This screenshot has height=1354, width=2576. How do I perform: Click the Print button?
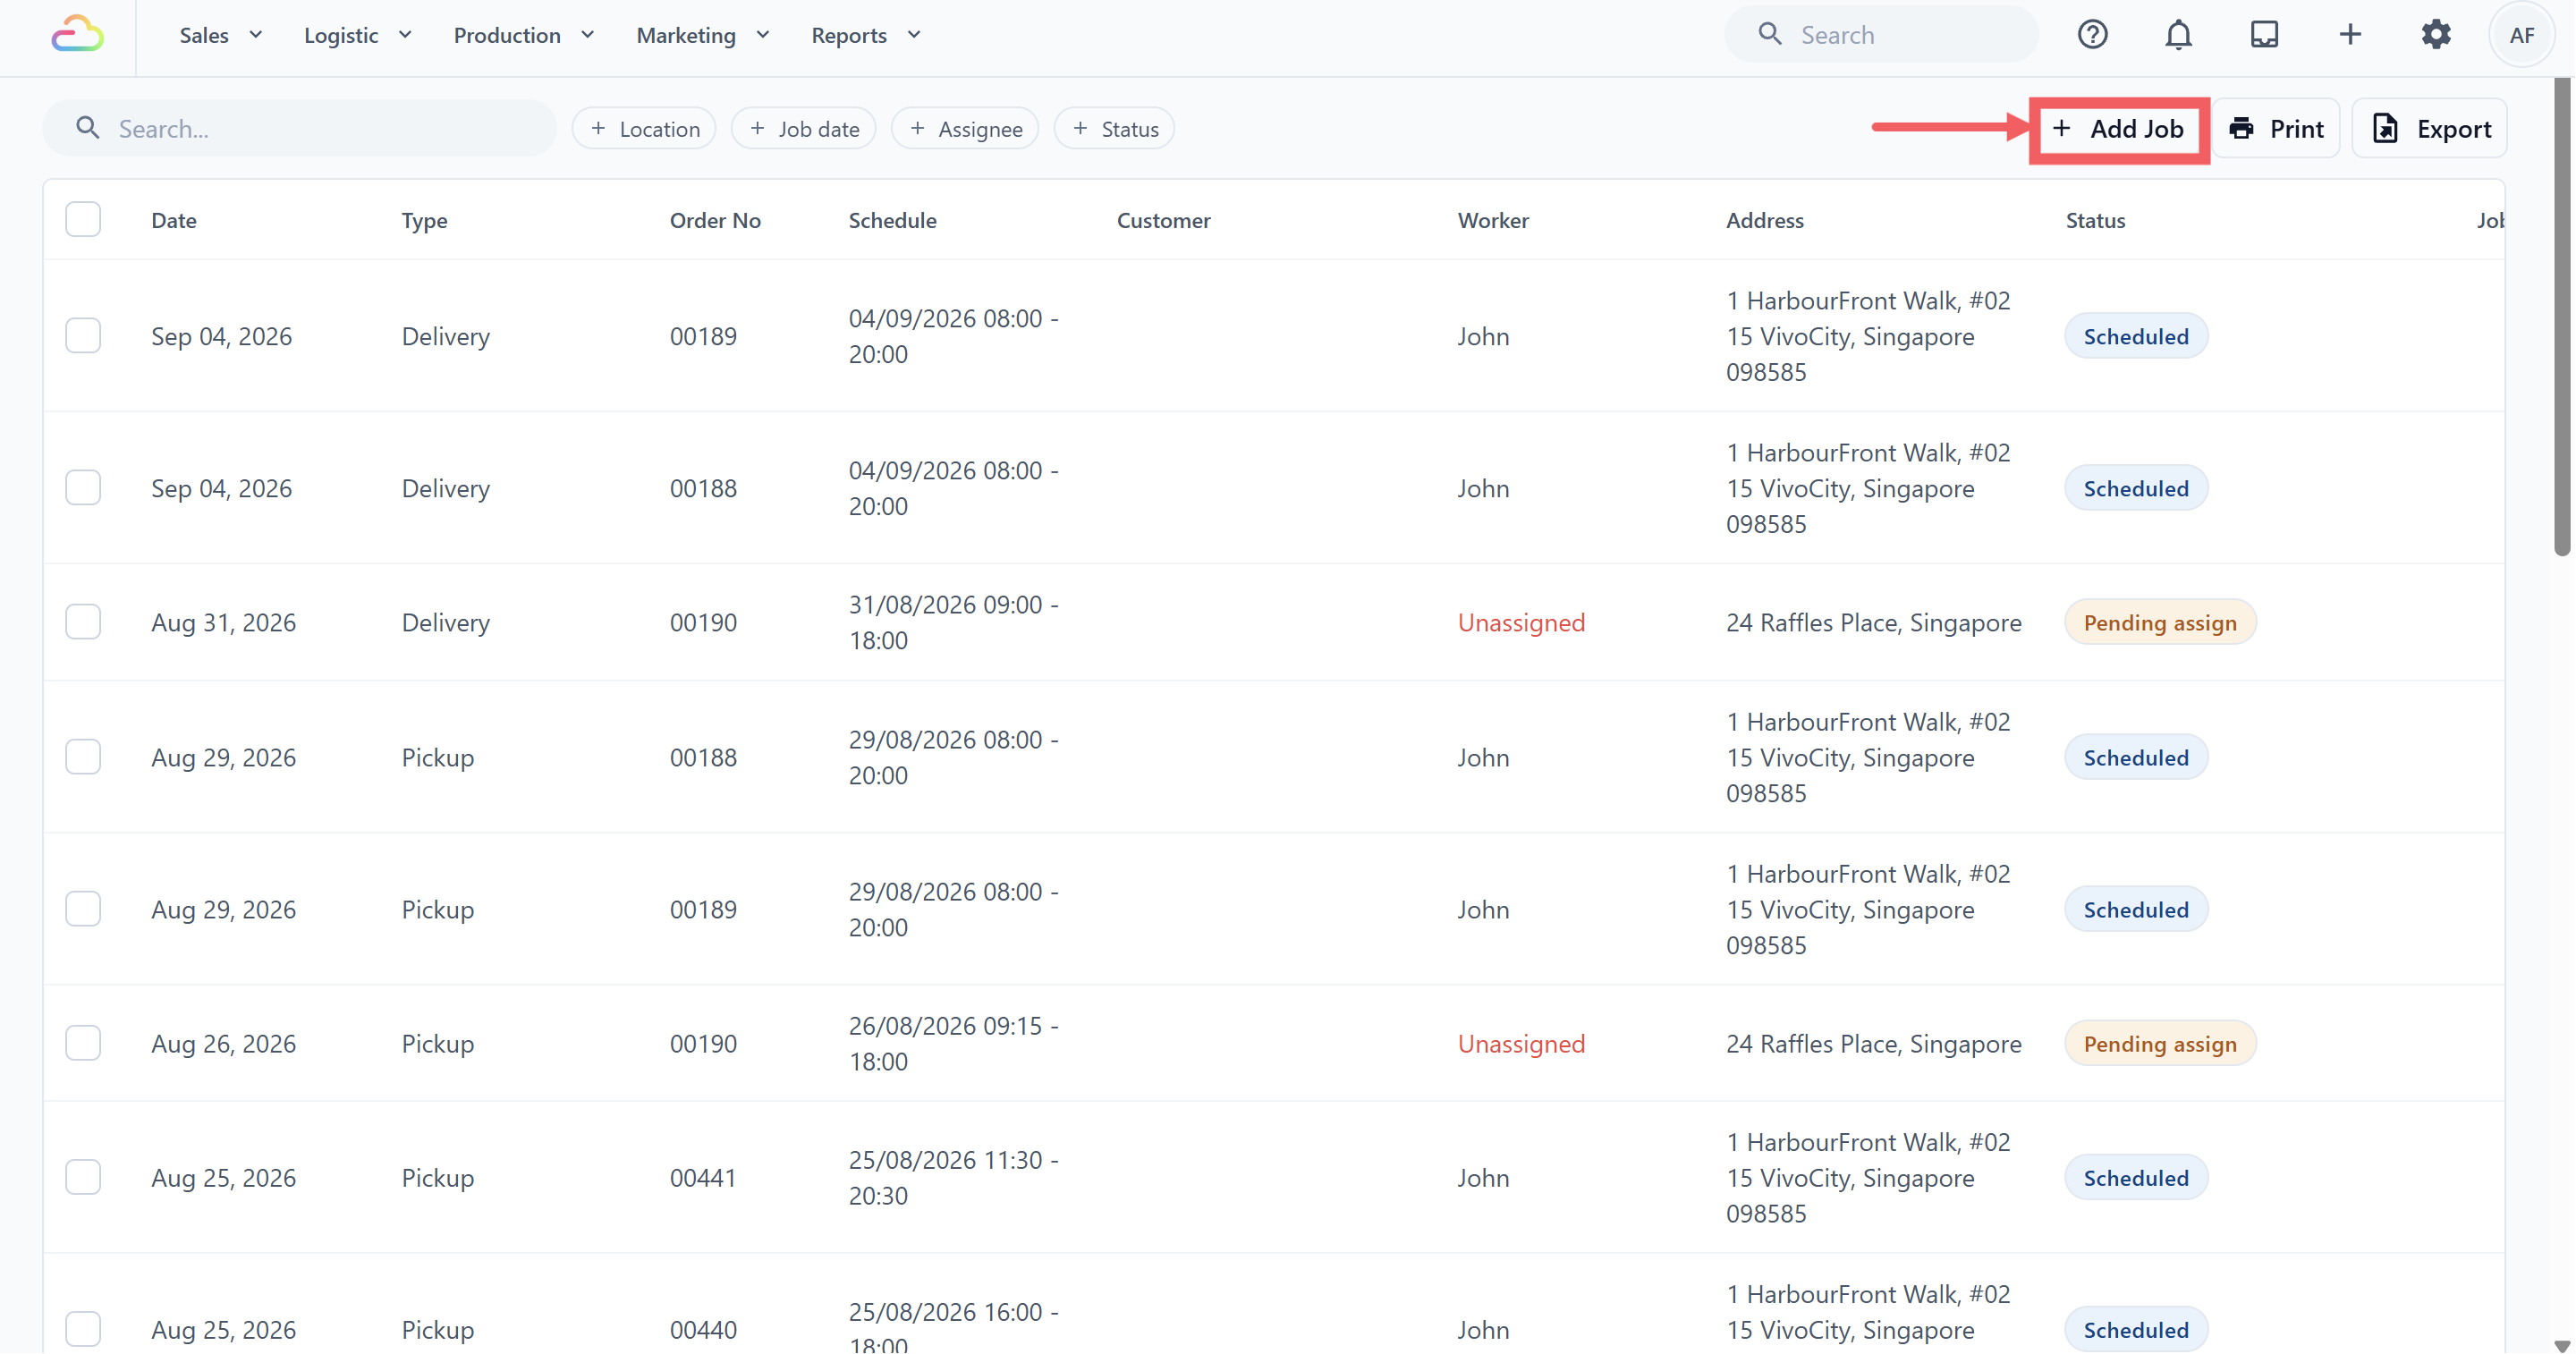coord(2276,128)
